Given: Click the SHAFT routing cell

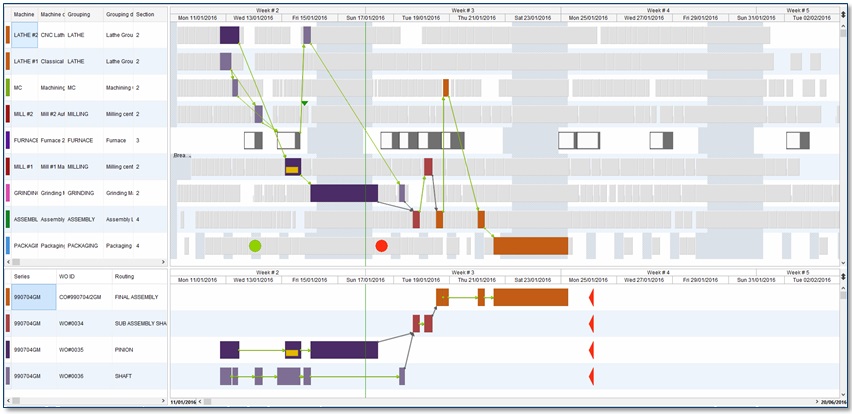Looking at the screenshot, I should pyautogui.click(x=140, y=376).
